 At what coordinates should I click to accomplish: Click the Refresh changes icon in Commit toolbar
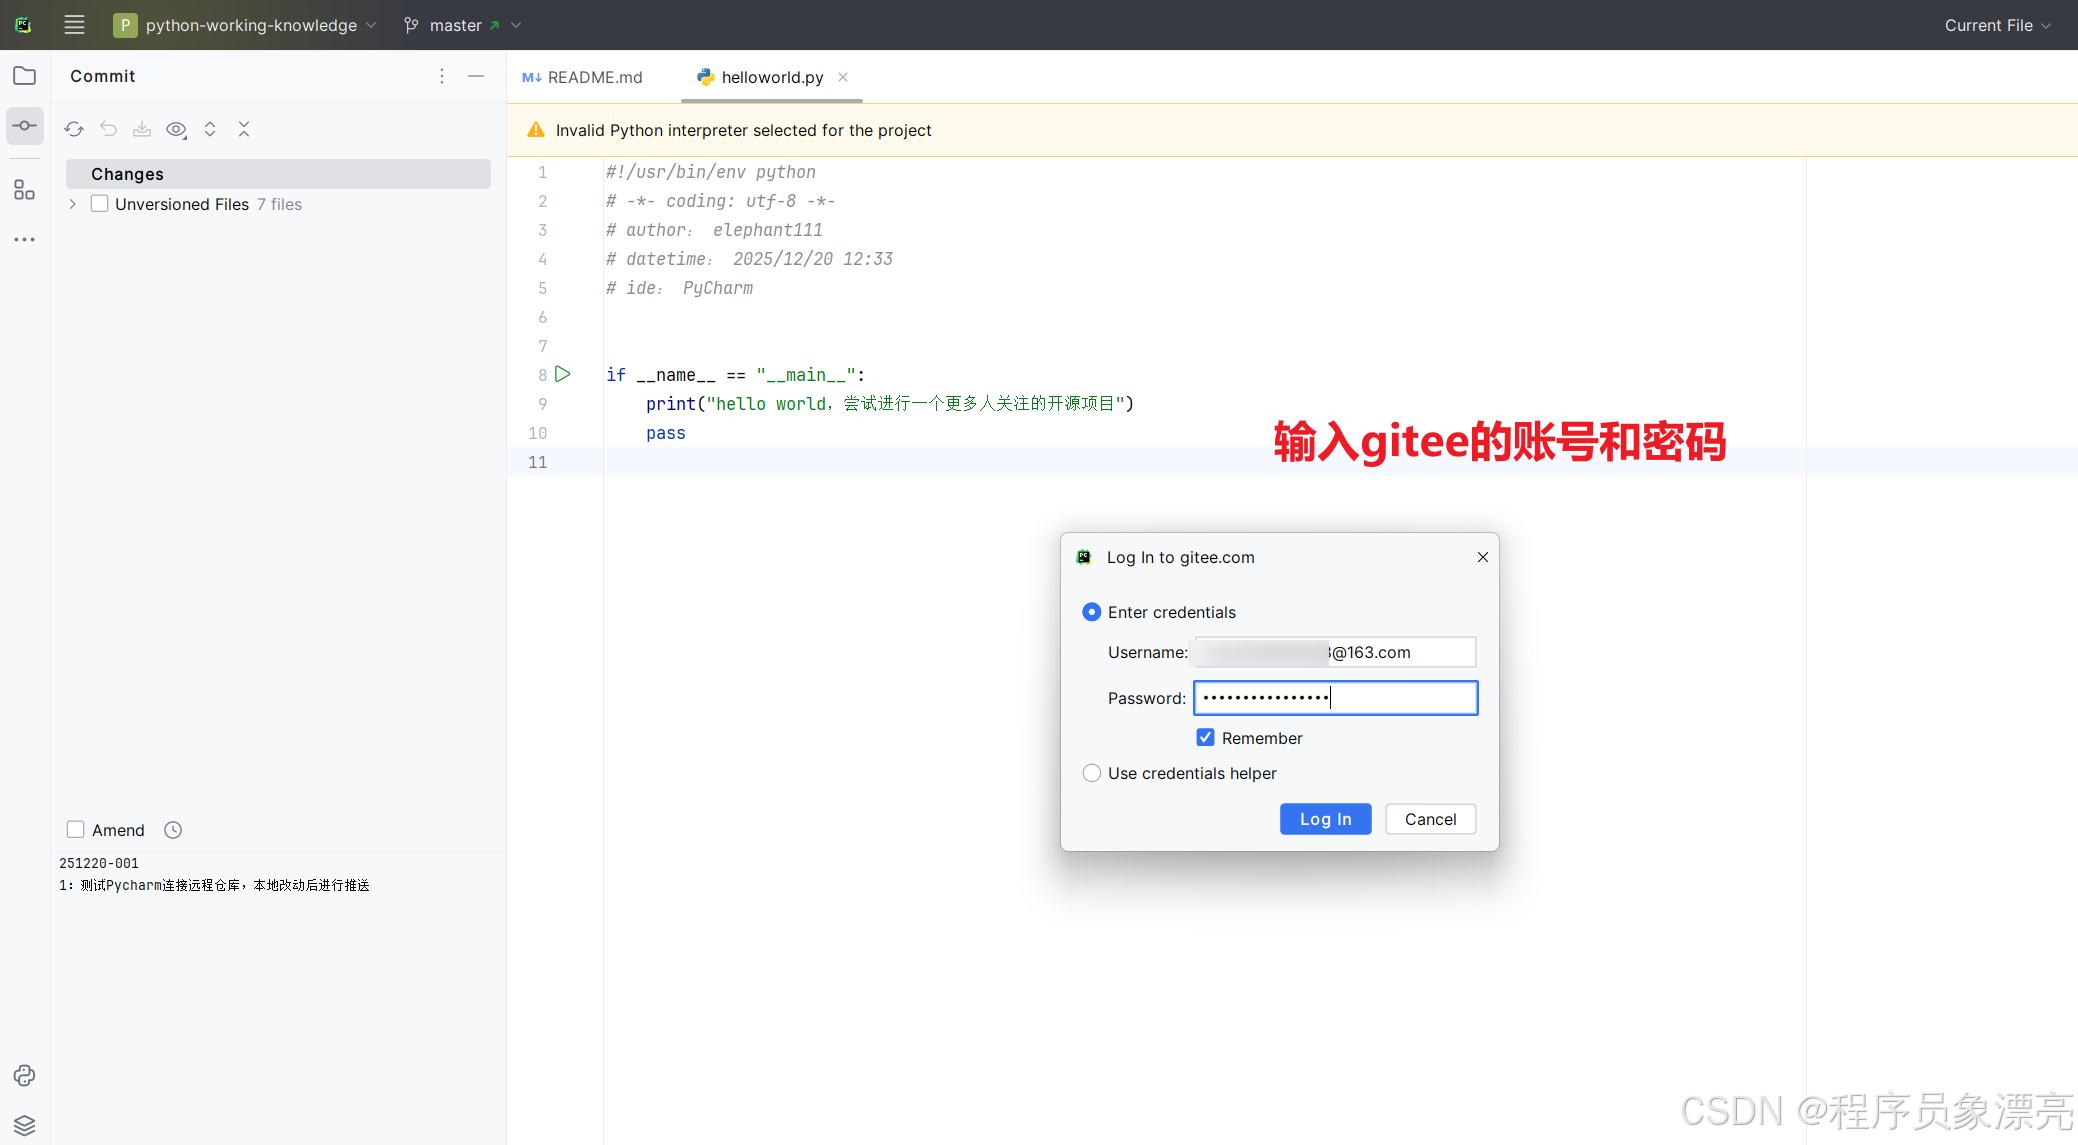tap(74, 129)
